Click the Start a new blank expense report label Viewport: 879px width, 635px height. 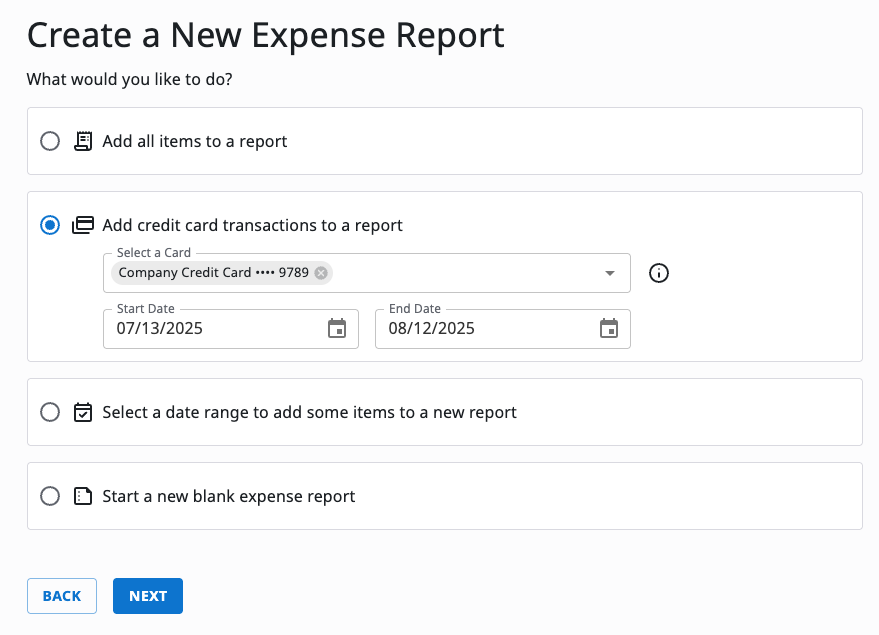[x=229, y=496]
